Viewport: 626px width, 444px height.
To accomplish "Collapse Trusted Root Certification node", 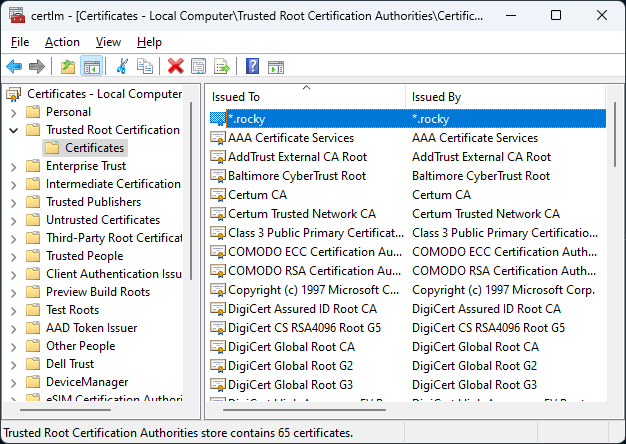I will coord(14,130).
